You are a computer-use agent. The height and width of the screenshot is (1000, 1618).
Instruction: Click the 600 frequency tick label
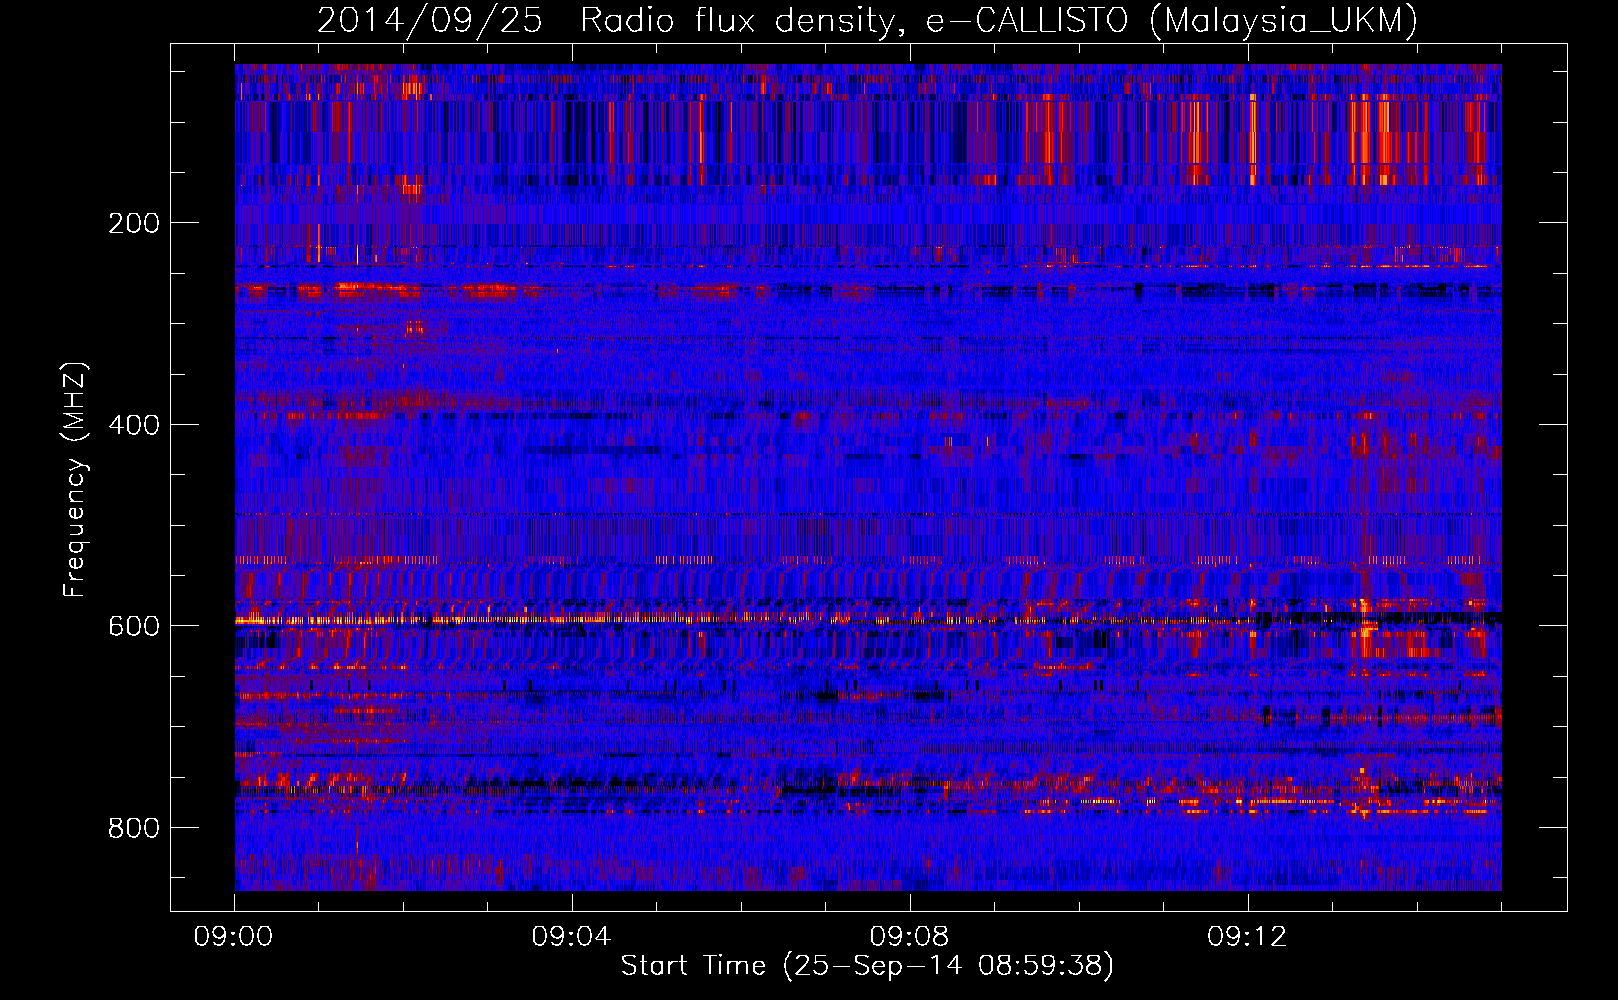click(134, 626)
